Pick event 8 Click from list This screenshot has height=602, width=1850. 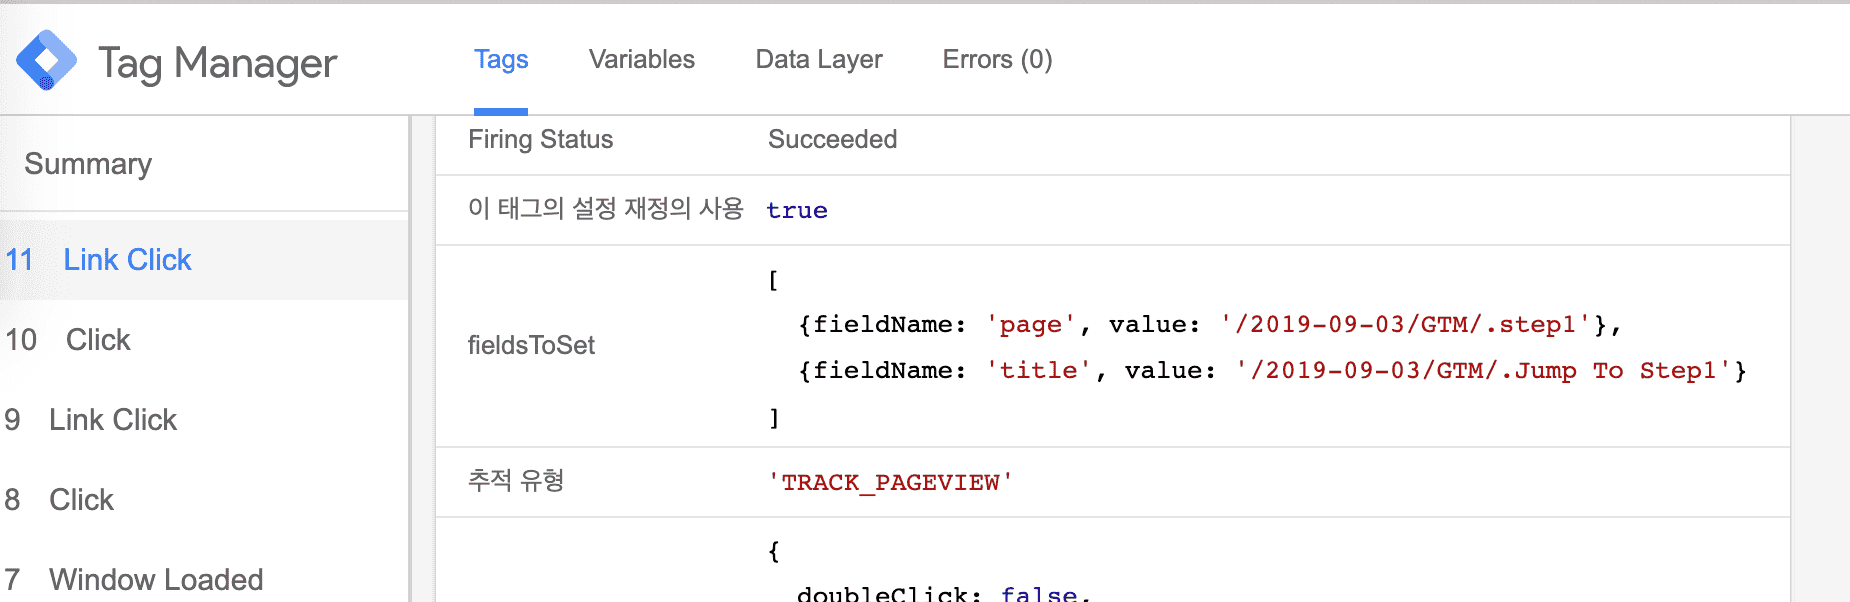point(81,500)
